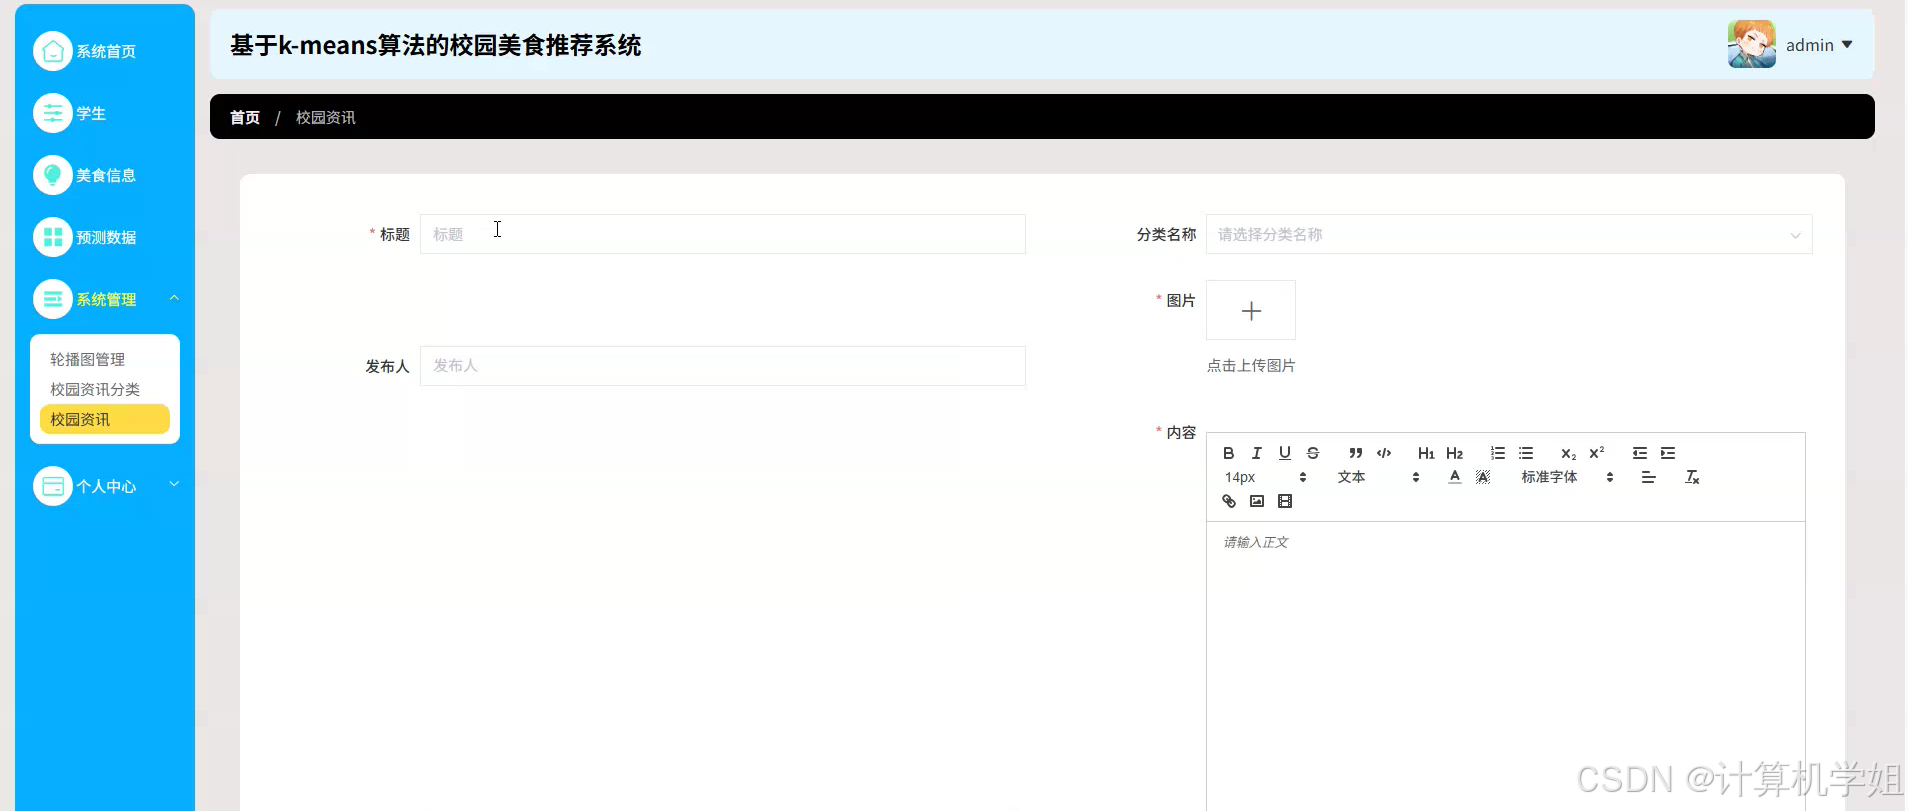Focus the 发布人 input field
The width and height of the screenshot is (1908, 811).
coord(723,366)
